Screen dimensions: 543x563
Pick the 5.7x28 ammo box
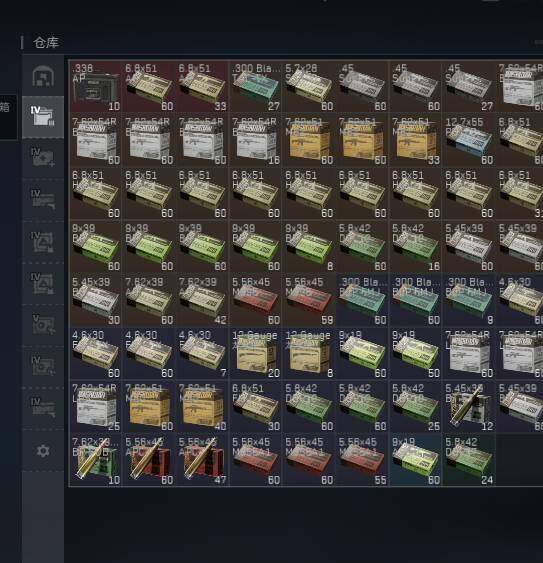click(309, 87)
